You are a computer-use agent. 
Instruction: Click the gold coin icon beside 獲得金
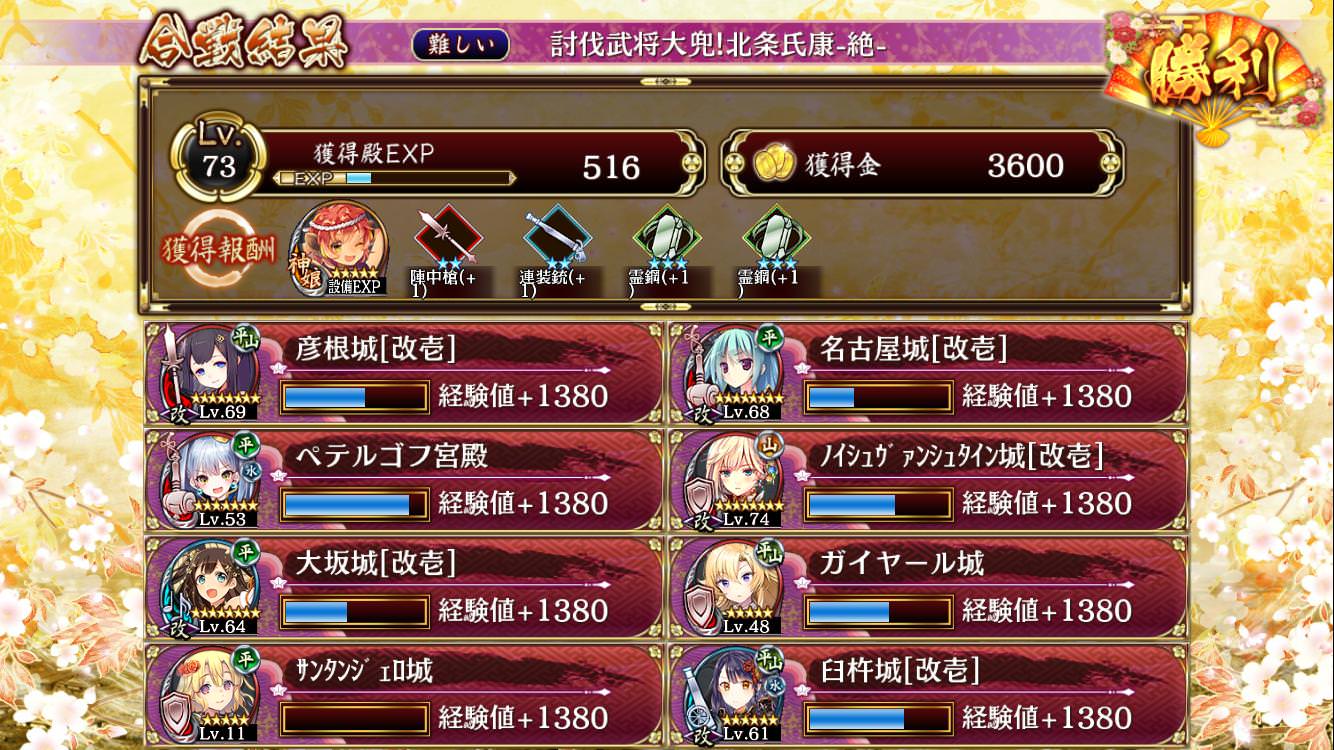(774, 165)
